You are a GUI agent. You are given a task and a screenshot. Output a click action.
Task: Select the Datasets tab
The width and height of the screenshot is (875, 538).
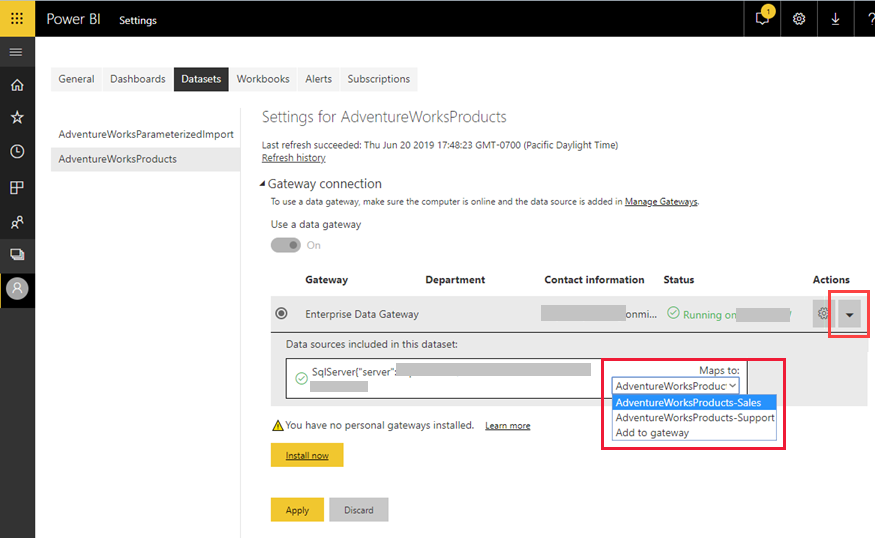(201, 79)
